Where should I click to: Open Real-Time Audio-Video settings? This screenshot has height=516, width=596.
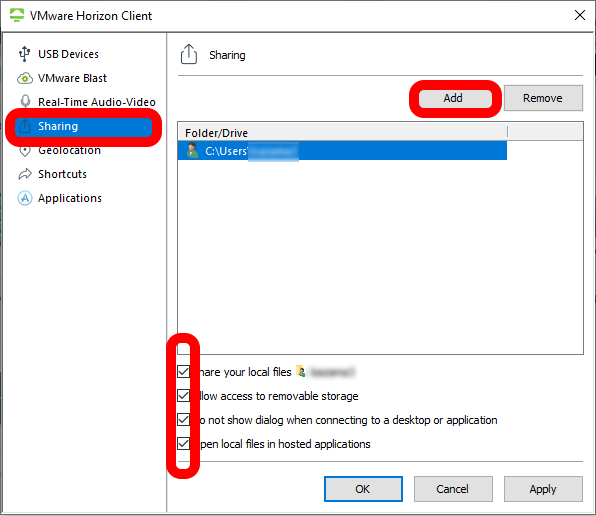97,102
